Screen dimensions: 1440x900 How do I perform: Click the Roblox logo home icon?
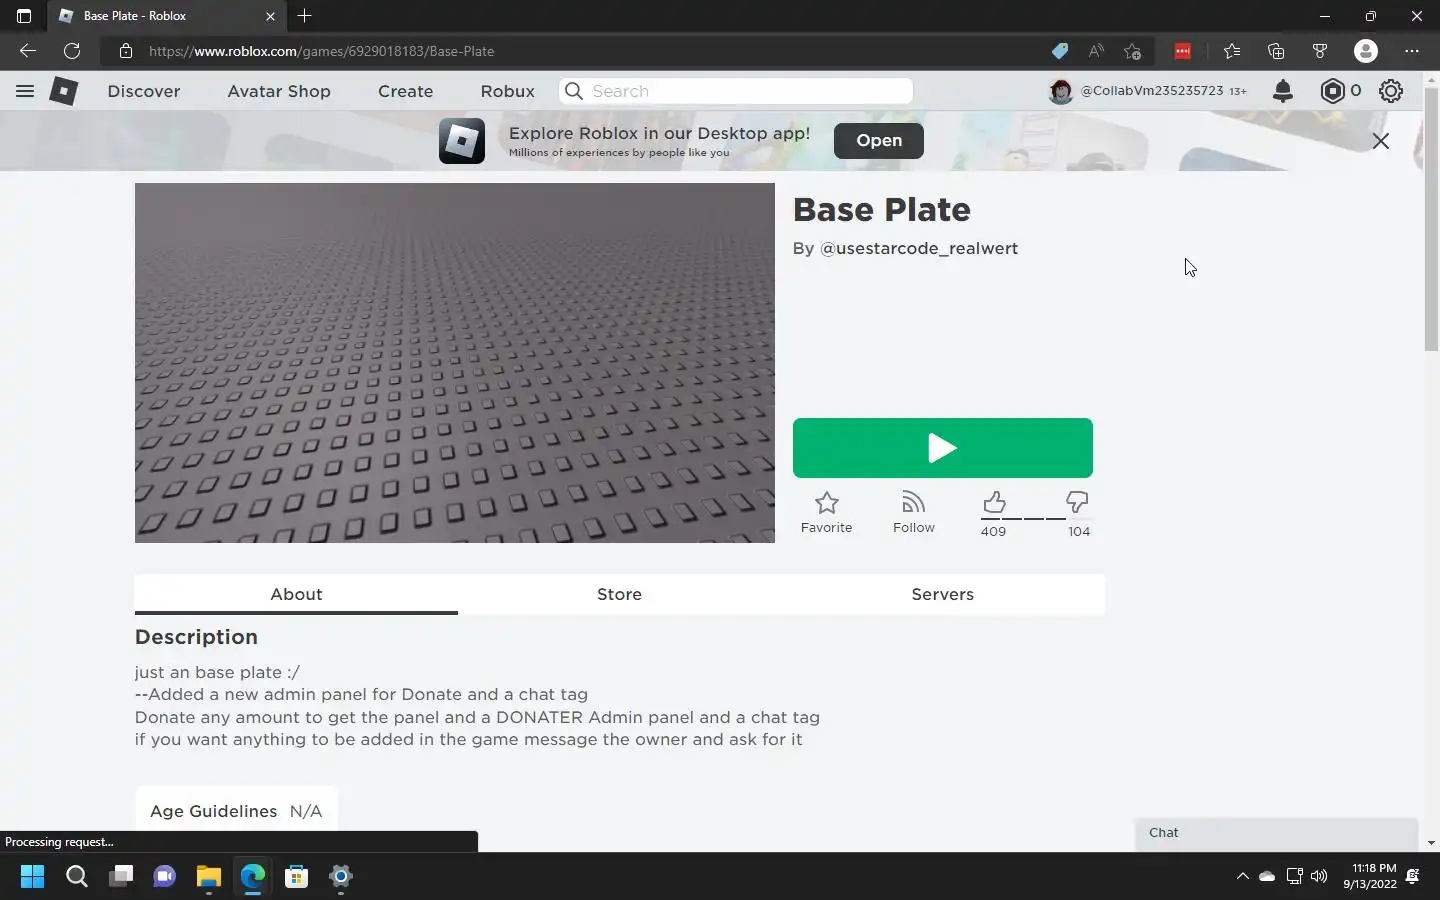tap(64, 91)
